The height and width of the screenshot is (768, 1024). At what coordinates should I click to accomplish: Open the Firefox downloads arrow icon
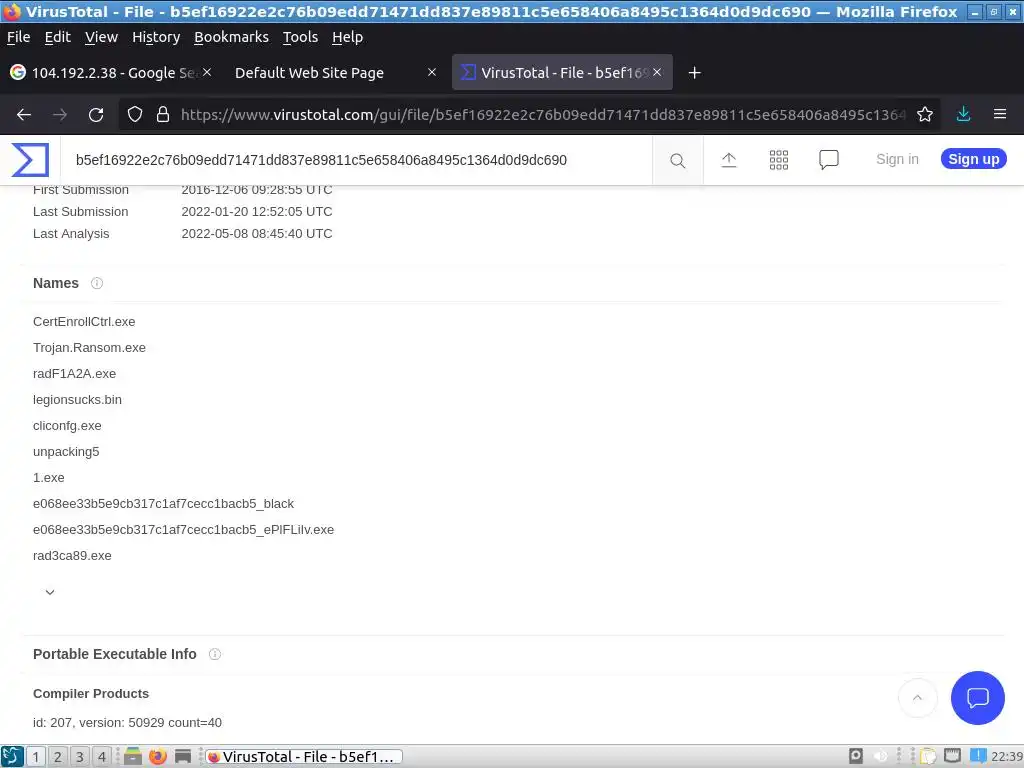click(x=963, y=114)
